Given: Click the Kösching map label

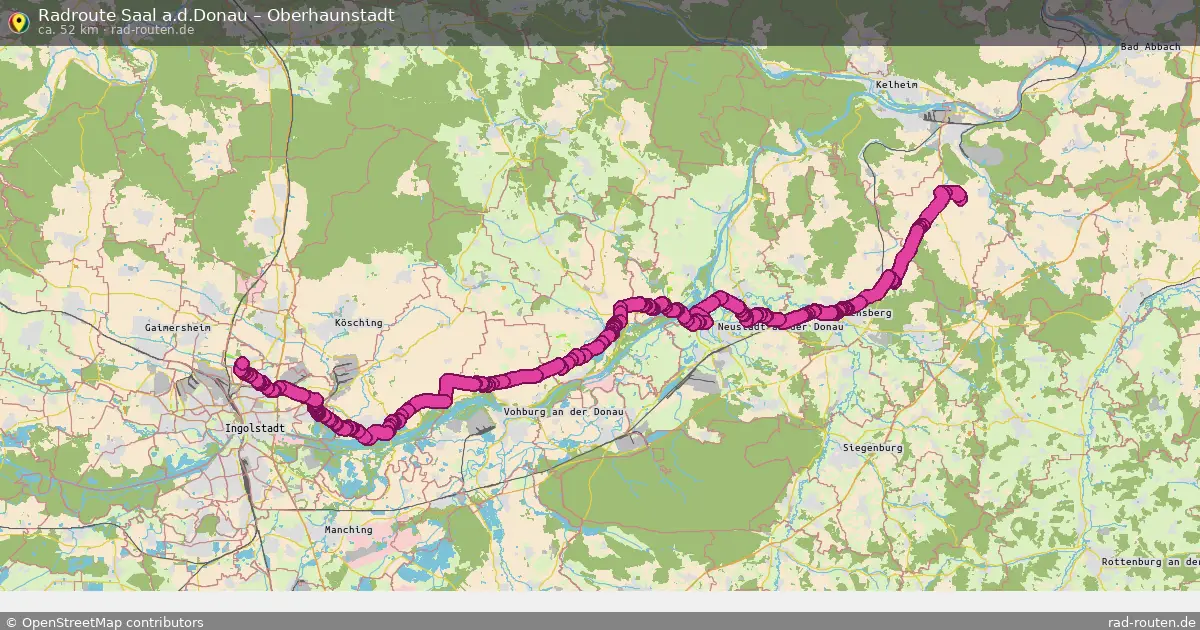Looking at the screenshot, I should [x=358, y=323].
